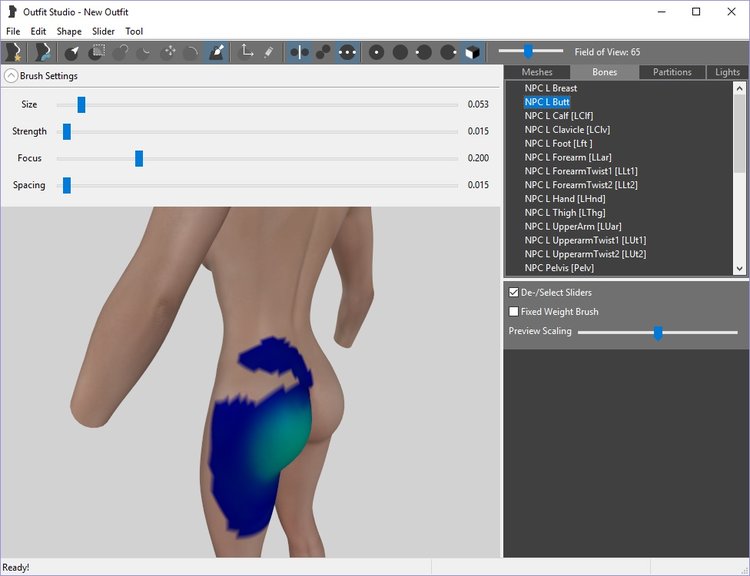Viewport: 750px width, 576px height.
Task: Collapse the Brush Settings panel
Action: coord(11,76)
